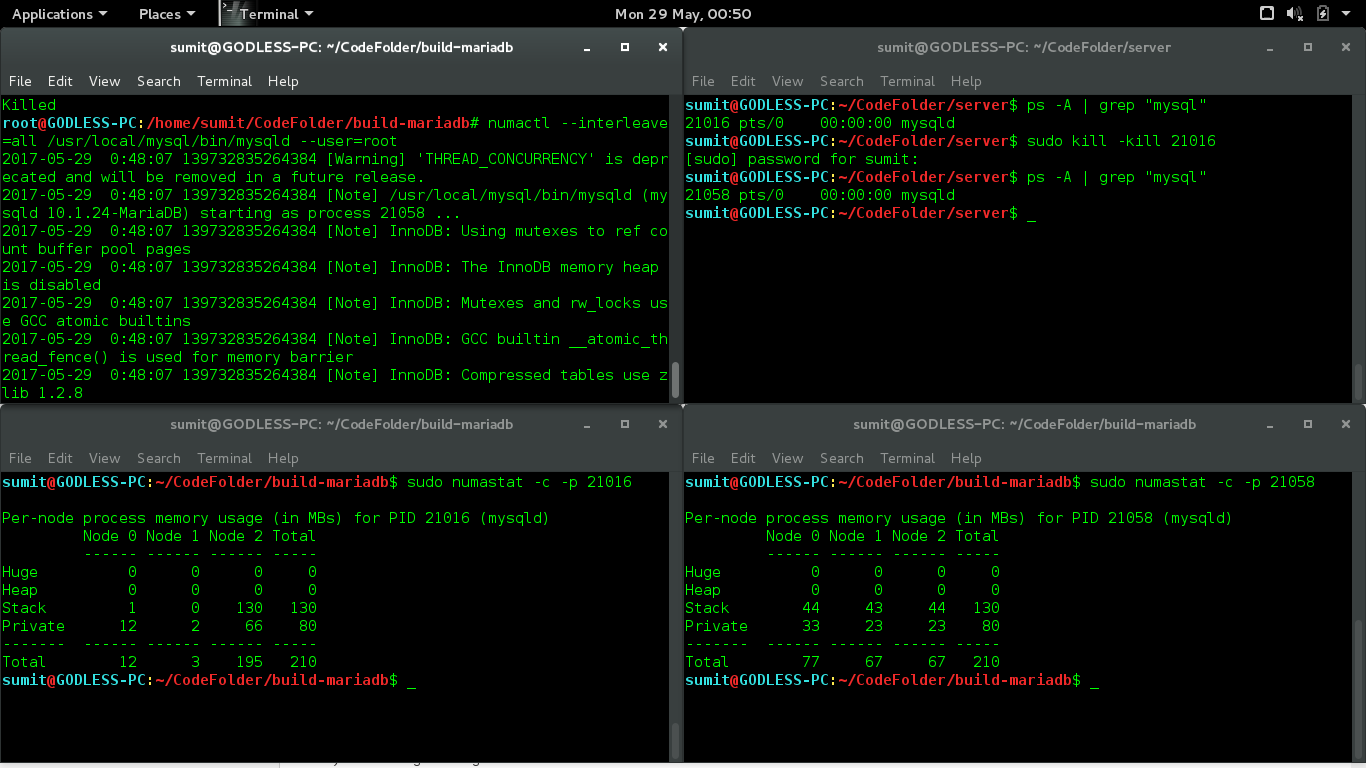Click the date and time in top bar
The width and height of the screenshot is (1366, 768).
point(683,14)
